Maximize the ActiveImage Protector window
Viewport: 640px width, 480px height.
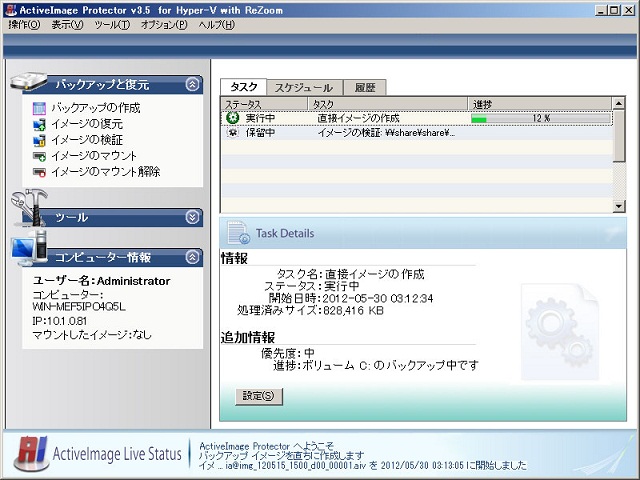tap(614, 10)
